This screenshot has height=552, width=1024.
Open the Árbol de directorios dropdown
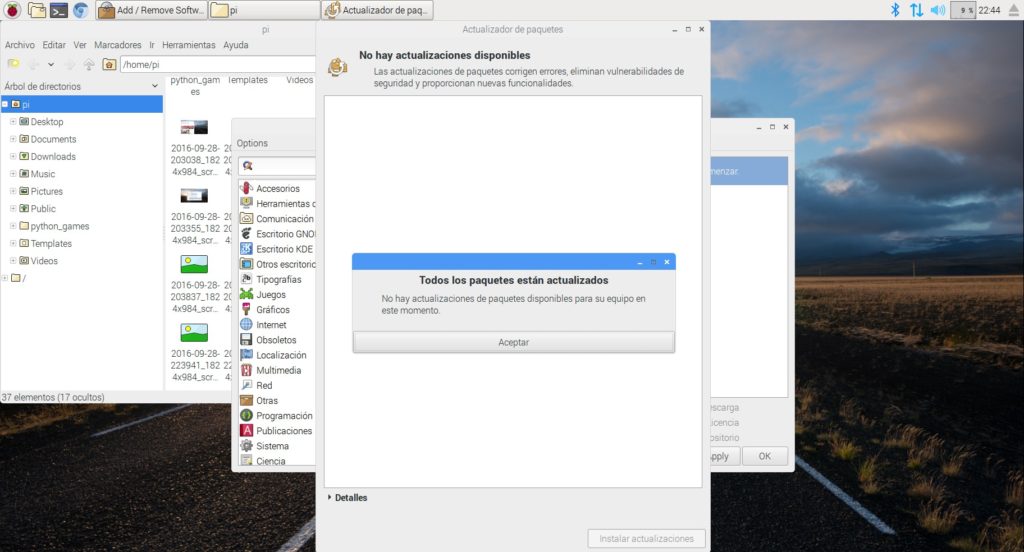155,86
